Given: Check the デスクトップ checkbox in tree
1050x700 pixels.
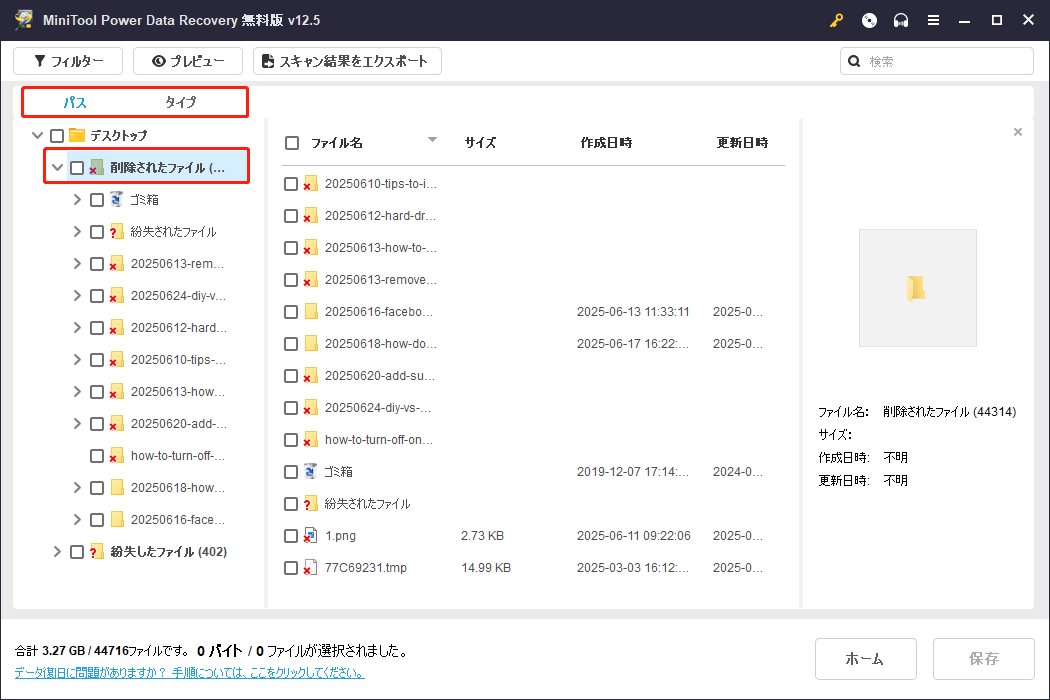Looking at the screenshot, I should pos(57,136).
